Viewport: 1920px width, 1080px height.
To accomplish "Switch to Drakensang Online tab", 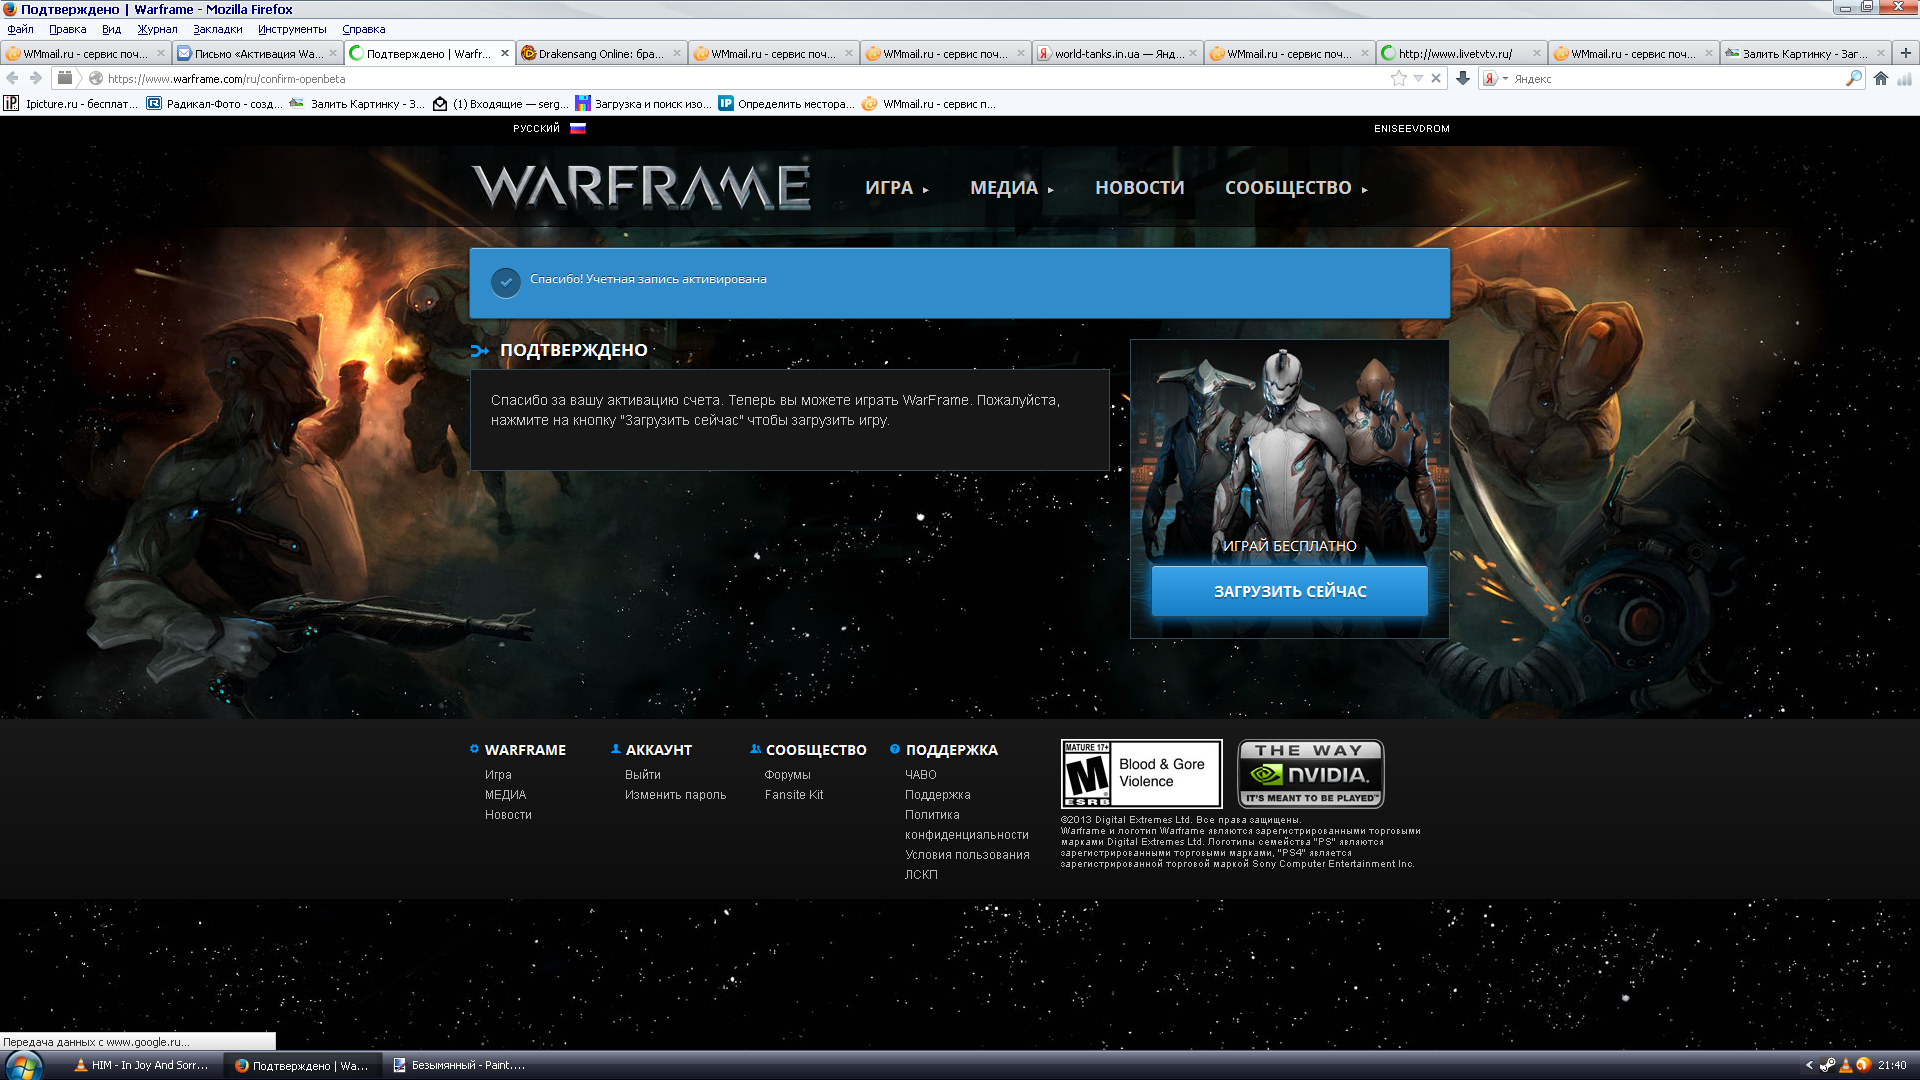I will pyautogui.click(x=600, y=54).
